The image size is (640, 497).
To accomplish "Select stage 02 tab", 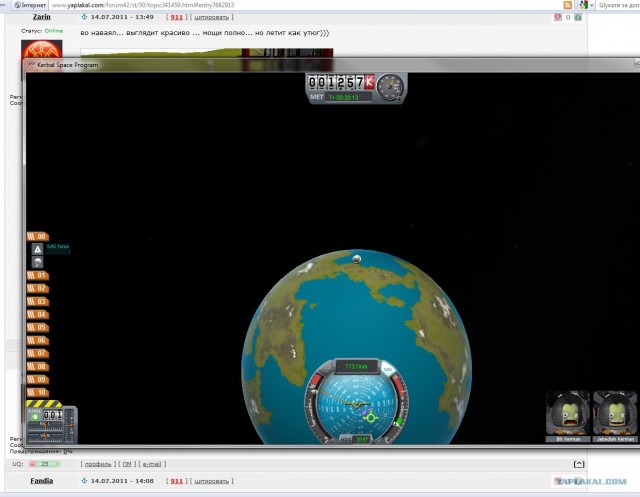I will coord(38,288).
